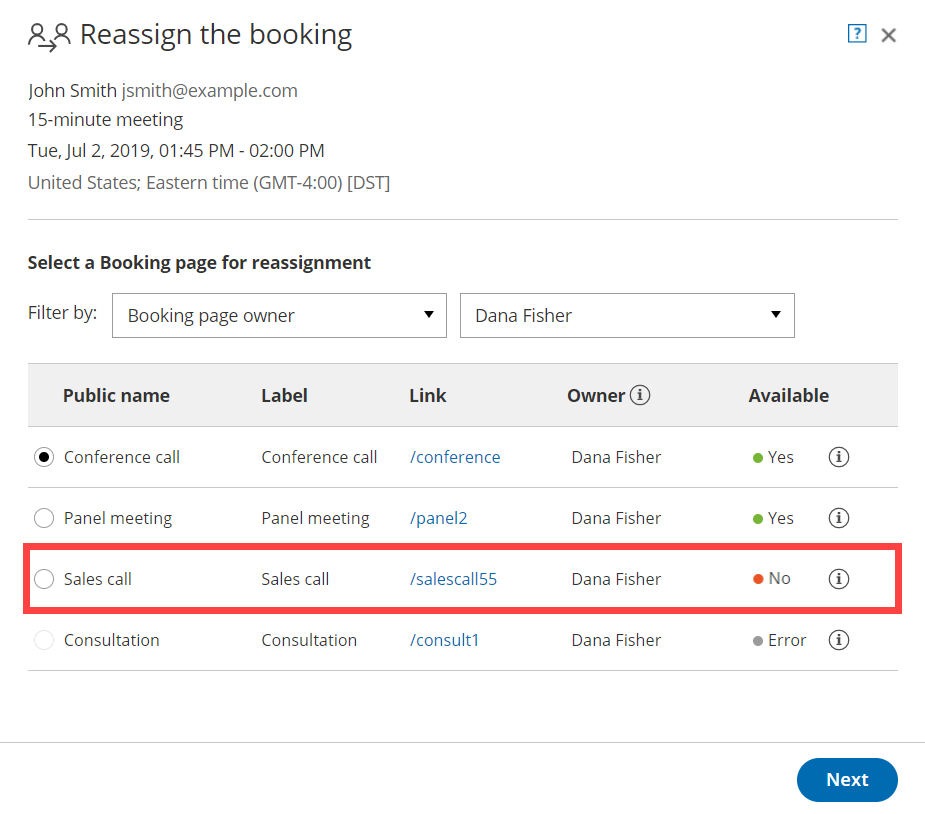
Task: Select the Panel meeting radio button
Action: (44, 518)
